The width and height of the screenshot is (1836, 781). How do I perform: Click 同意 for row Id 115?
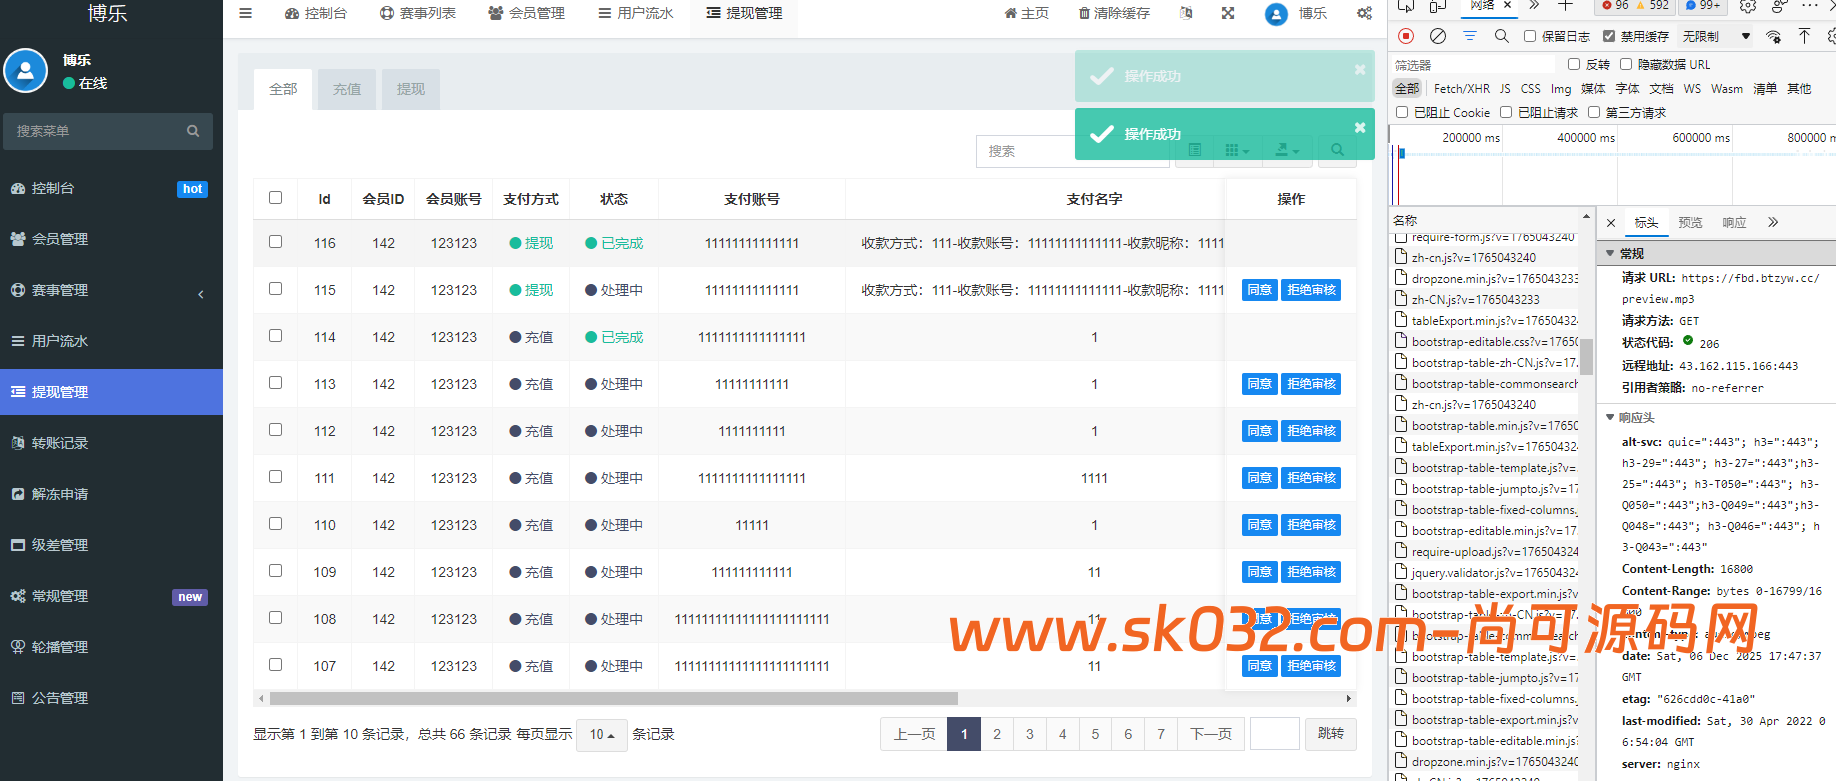pyautogui.click(x=1260, y=290)
